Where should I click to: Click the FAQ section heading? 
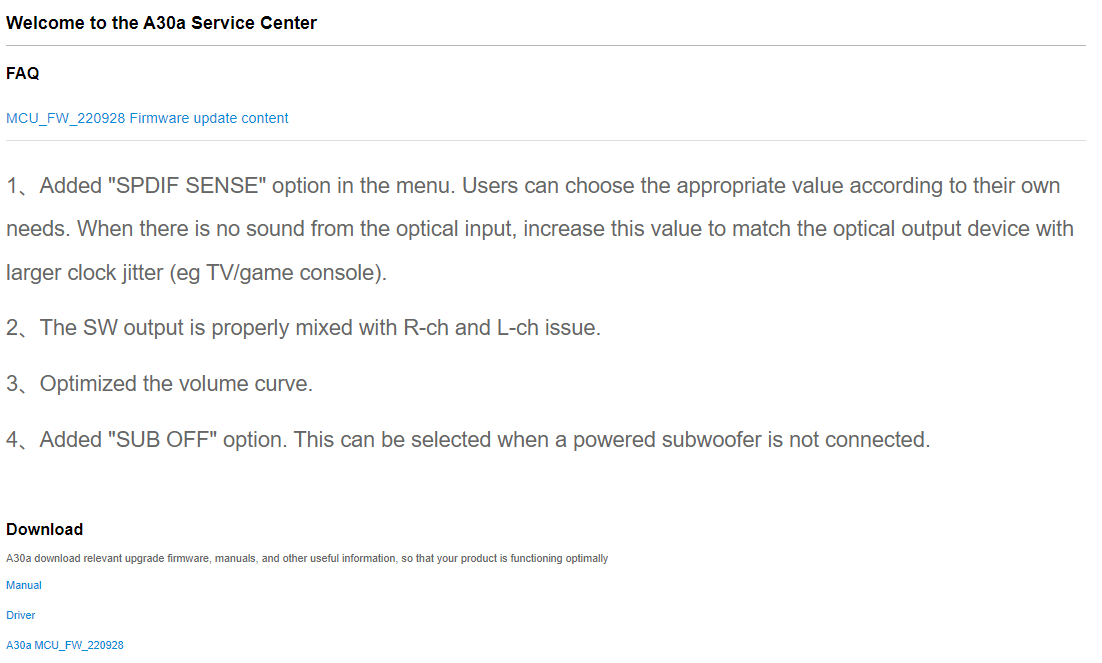point(22,73)
